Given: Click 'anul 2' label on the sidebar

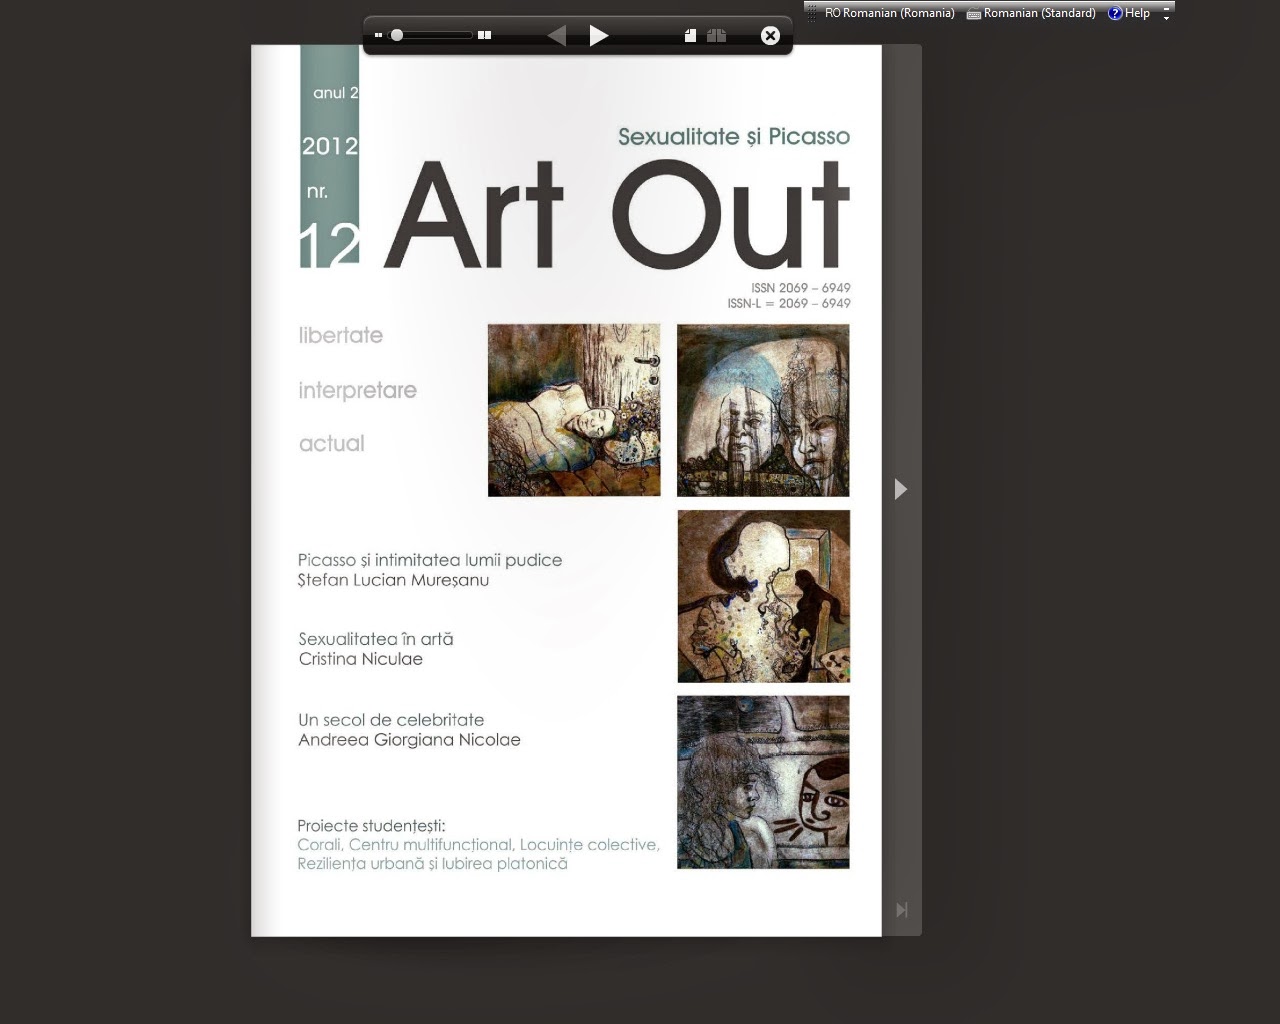Looking at the screenshot, I should coord(336,93).
